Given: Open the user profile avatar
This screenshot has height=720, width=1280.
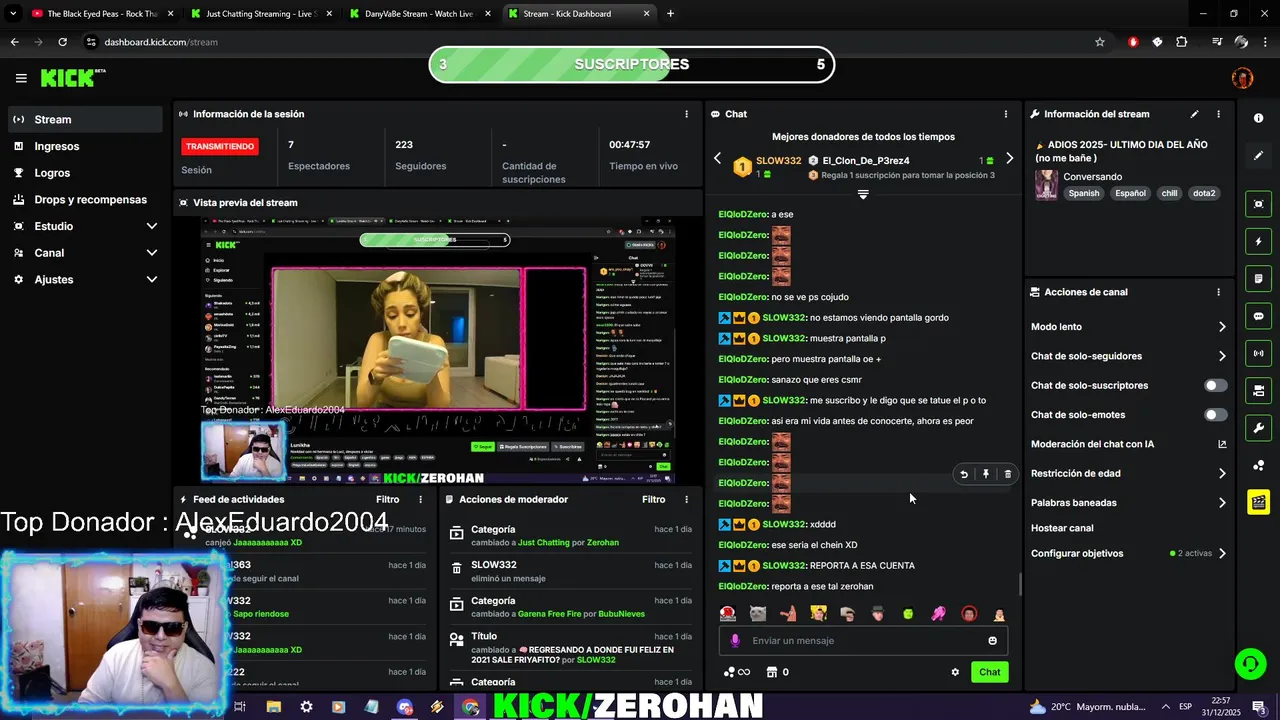Looking at the screenshot, I should tap(1242, 78).
